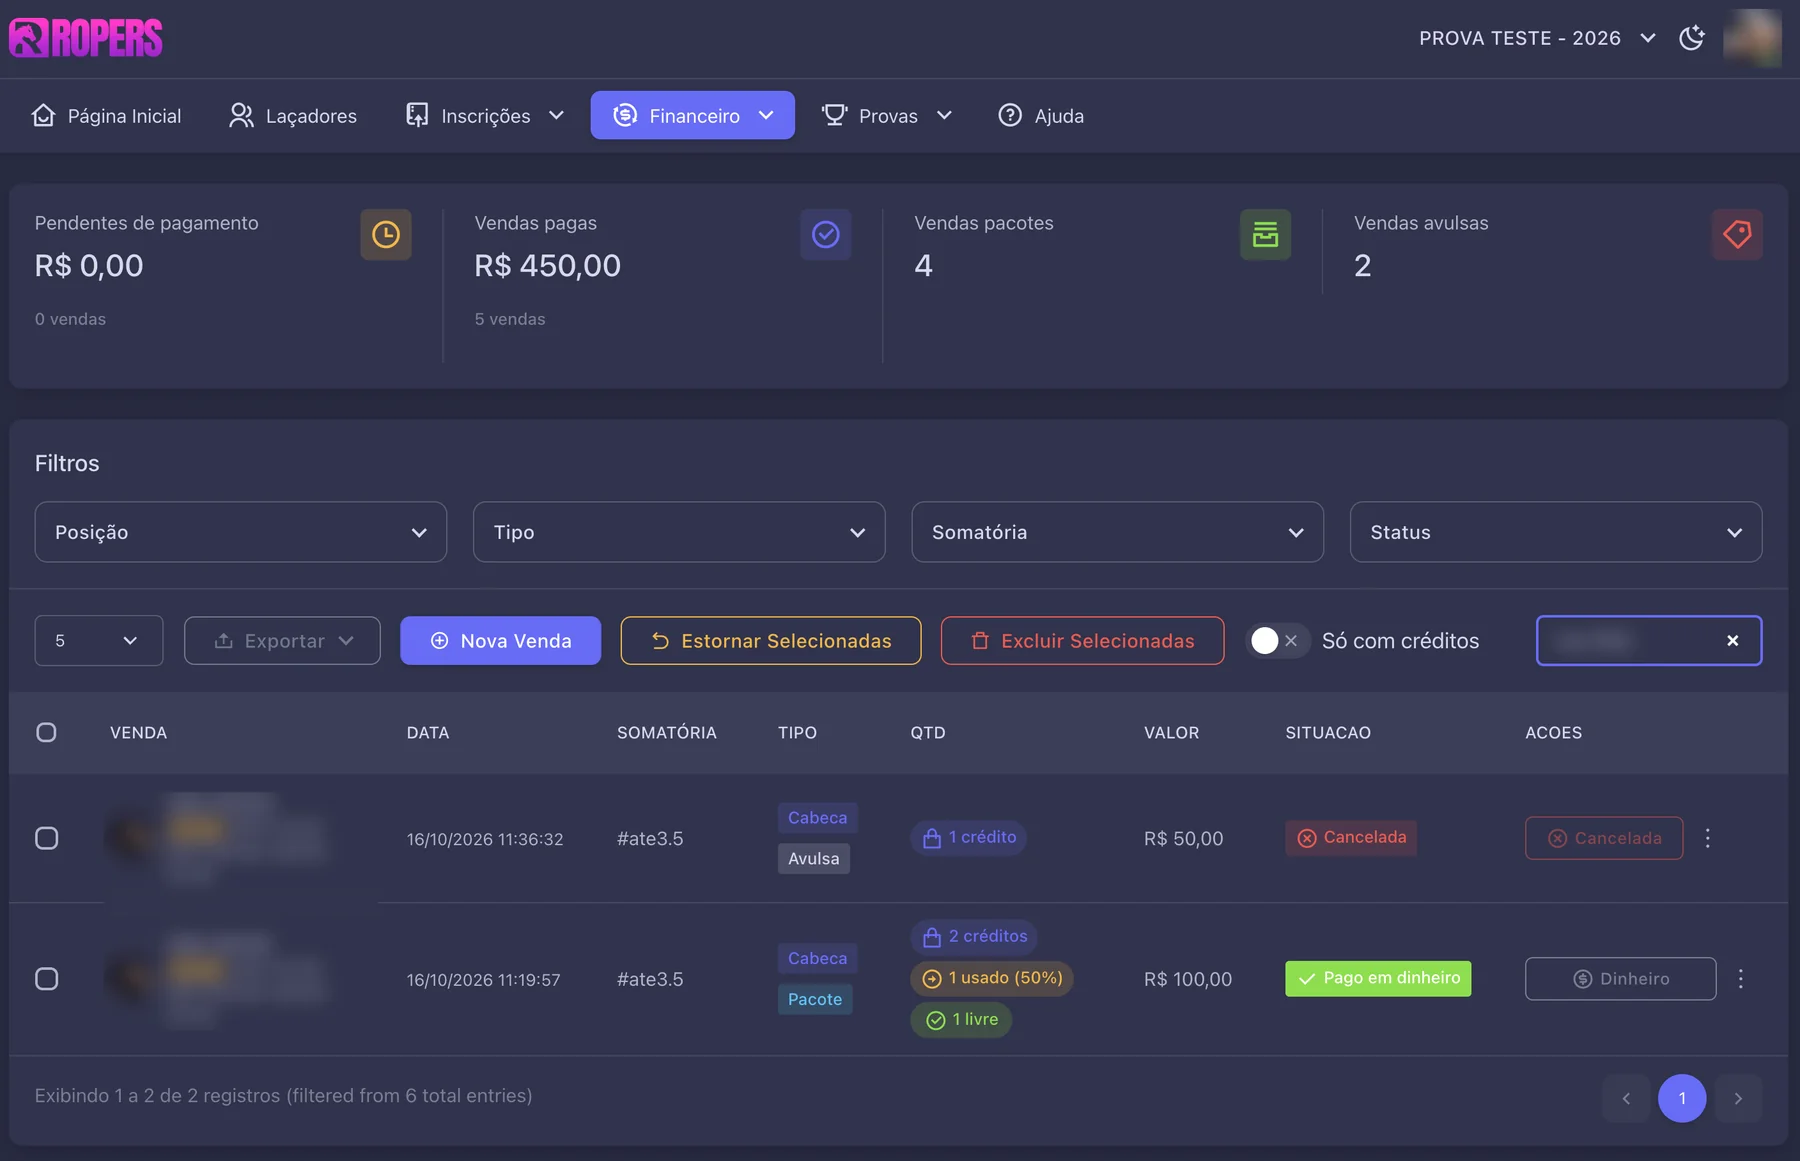Expand the Provas menu
Viewport: 1800px width, 1161px height.
[x=887, y=116]
